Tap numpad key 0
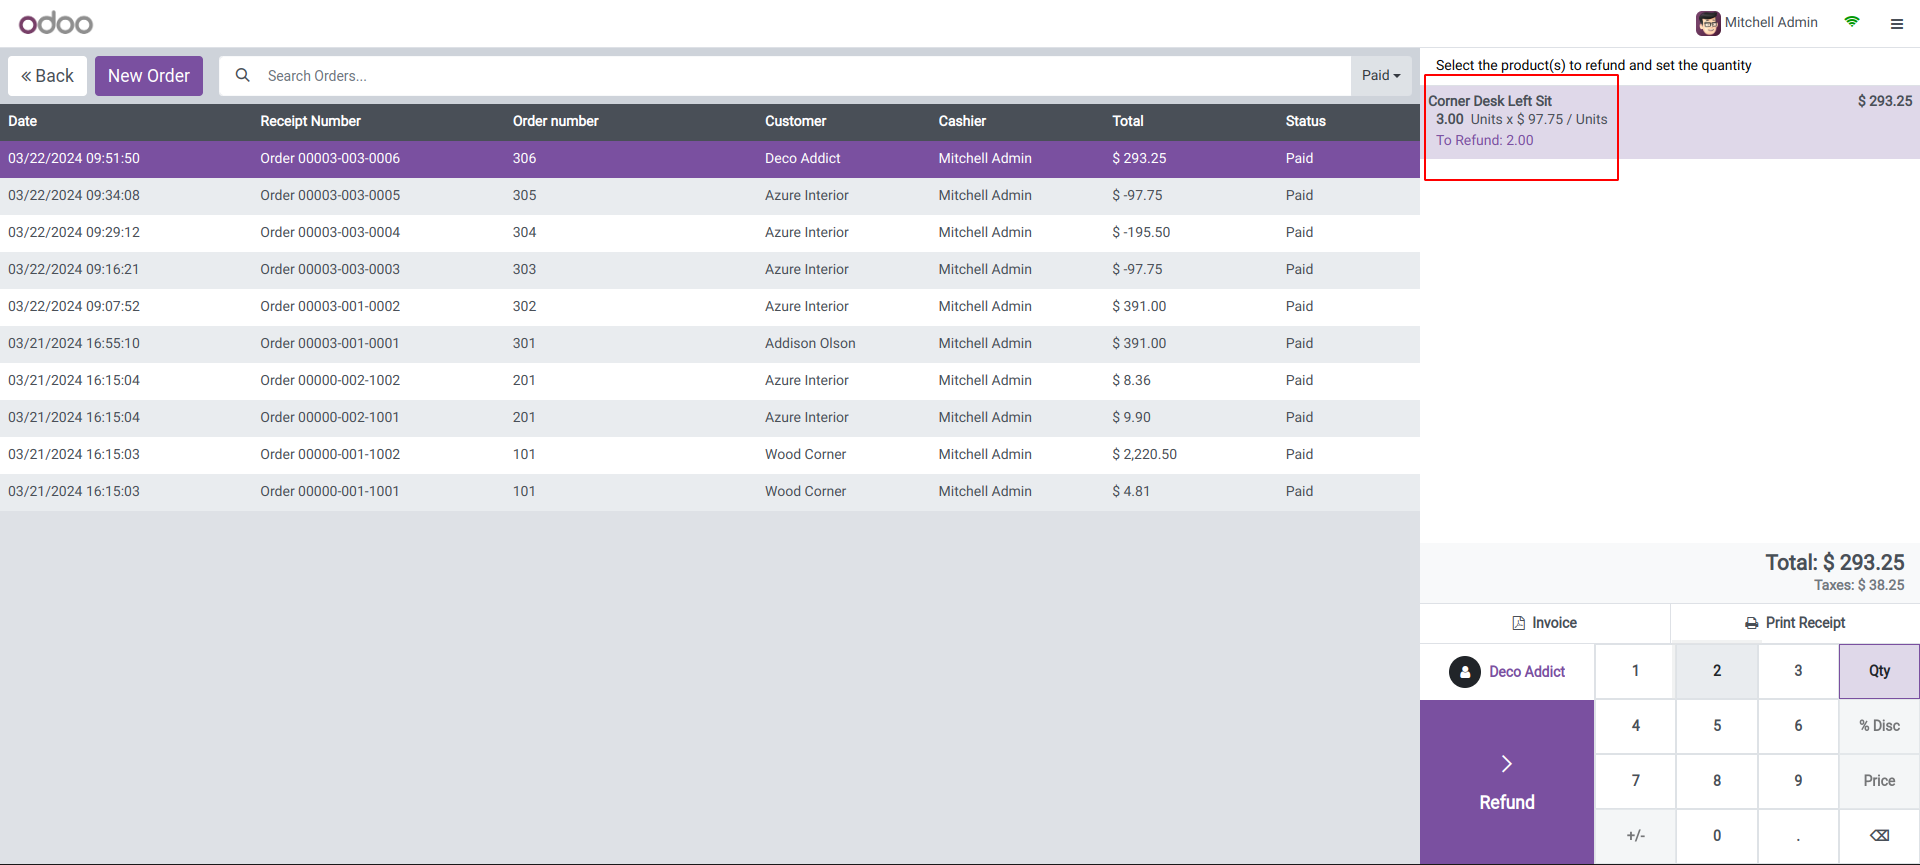The image size is (1920, 865). [x=1717, y=836]
